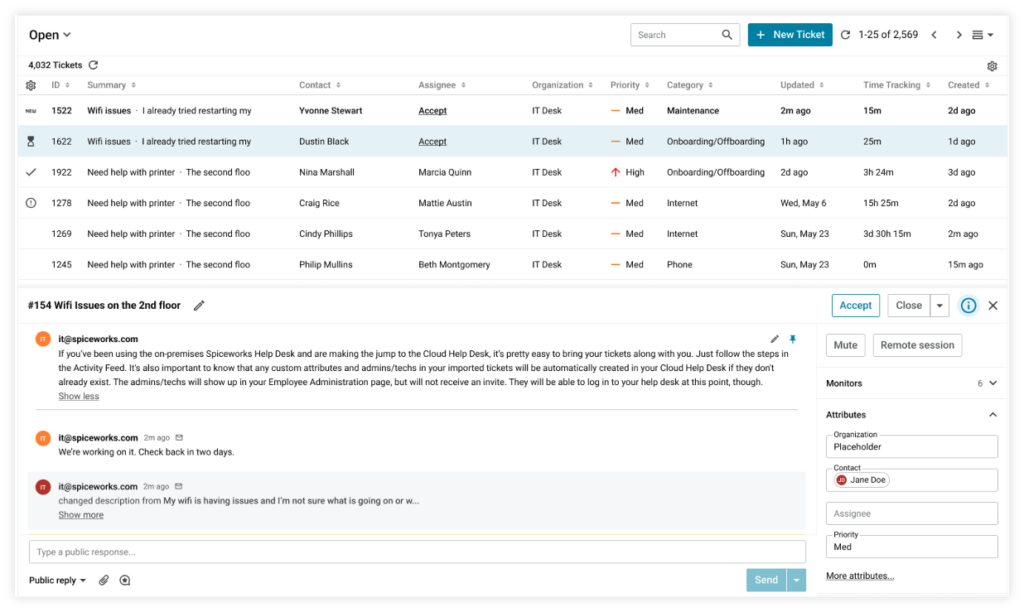Pin the first it@spiceworks.com message

(x=793, y=339)
